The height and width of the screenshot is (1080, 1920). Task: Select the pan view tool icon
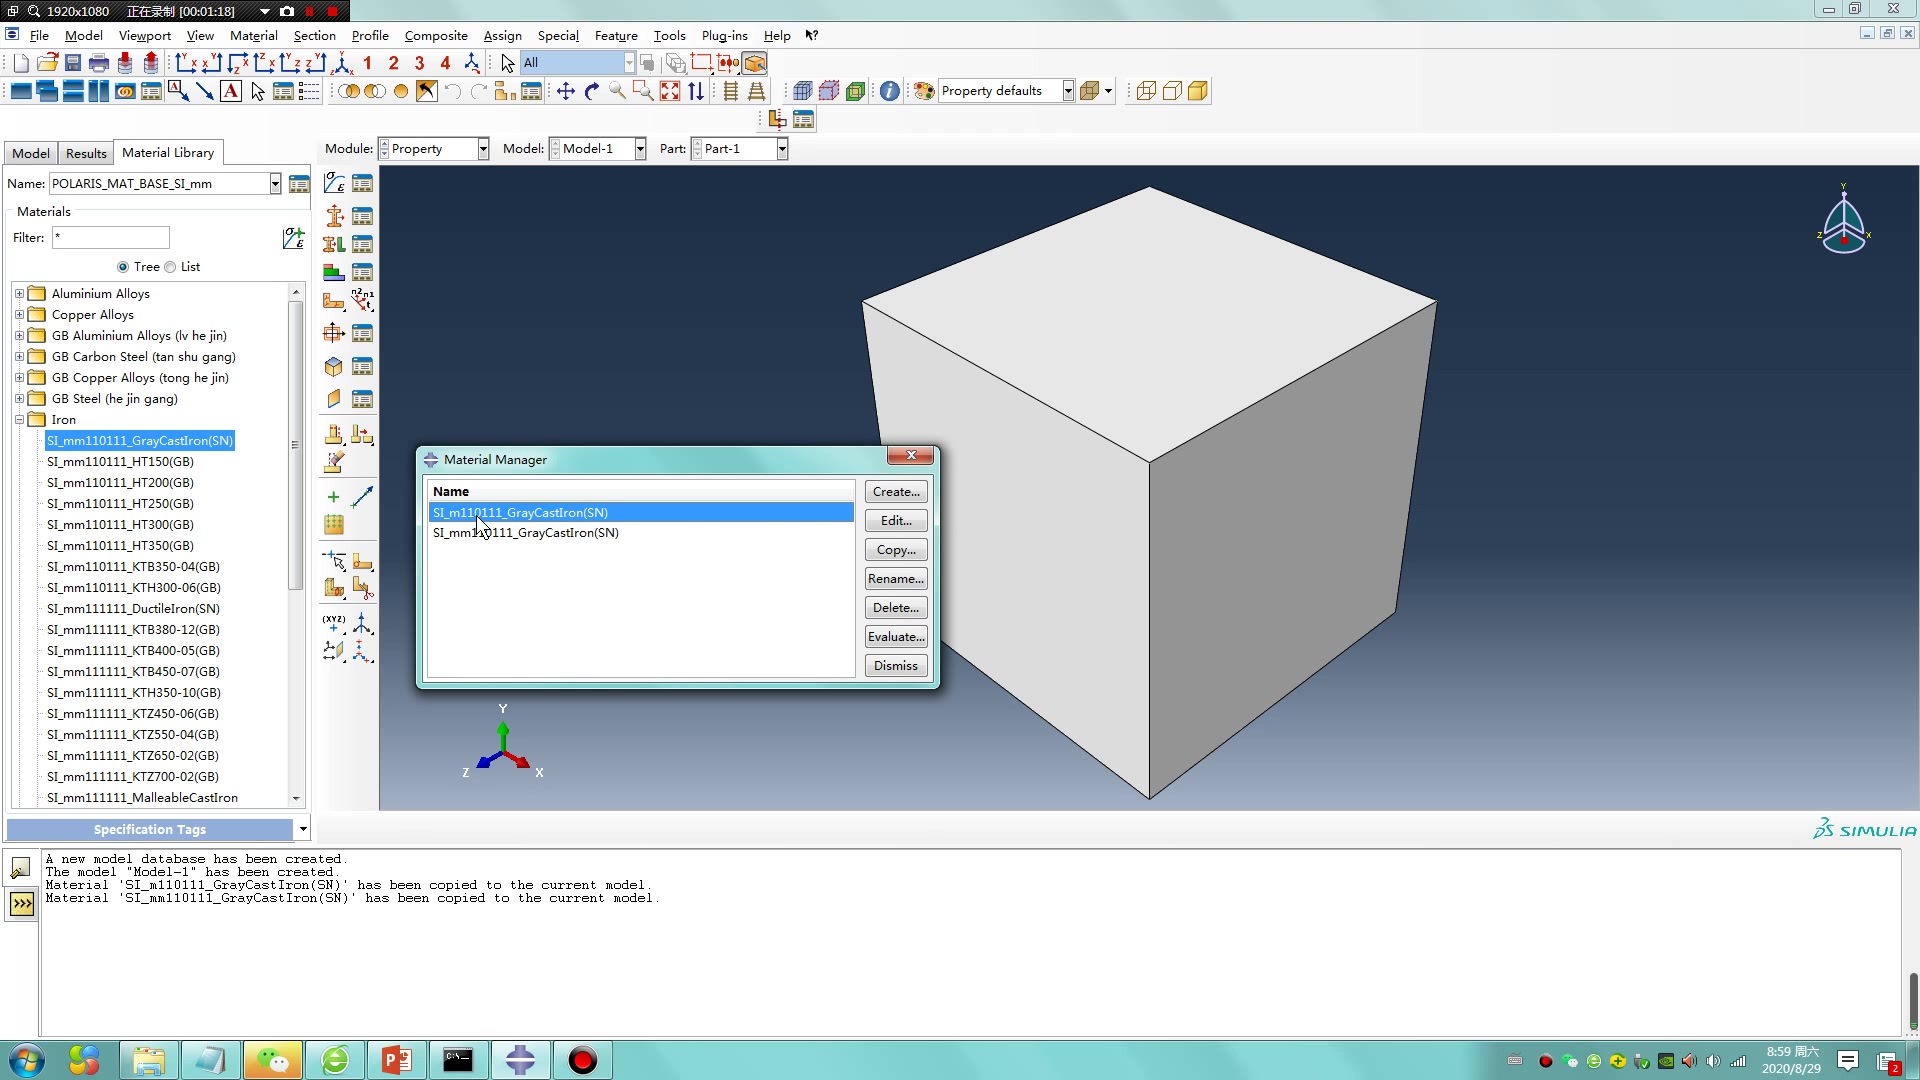pos(563,90)
